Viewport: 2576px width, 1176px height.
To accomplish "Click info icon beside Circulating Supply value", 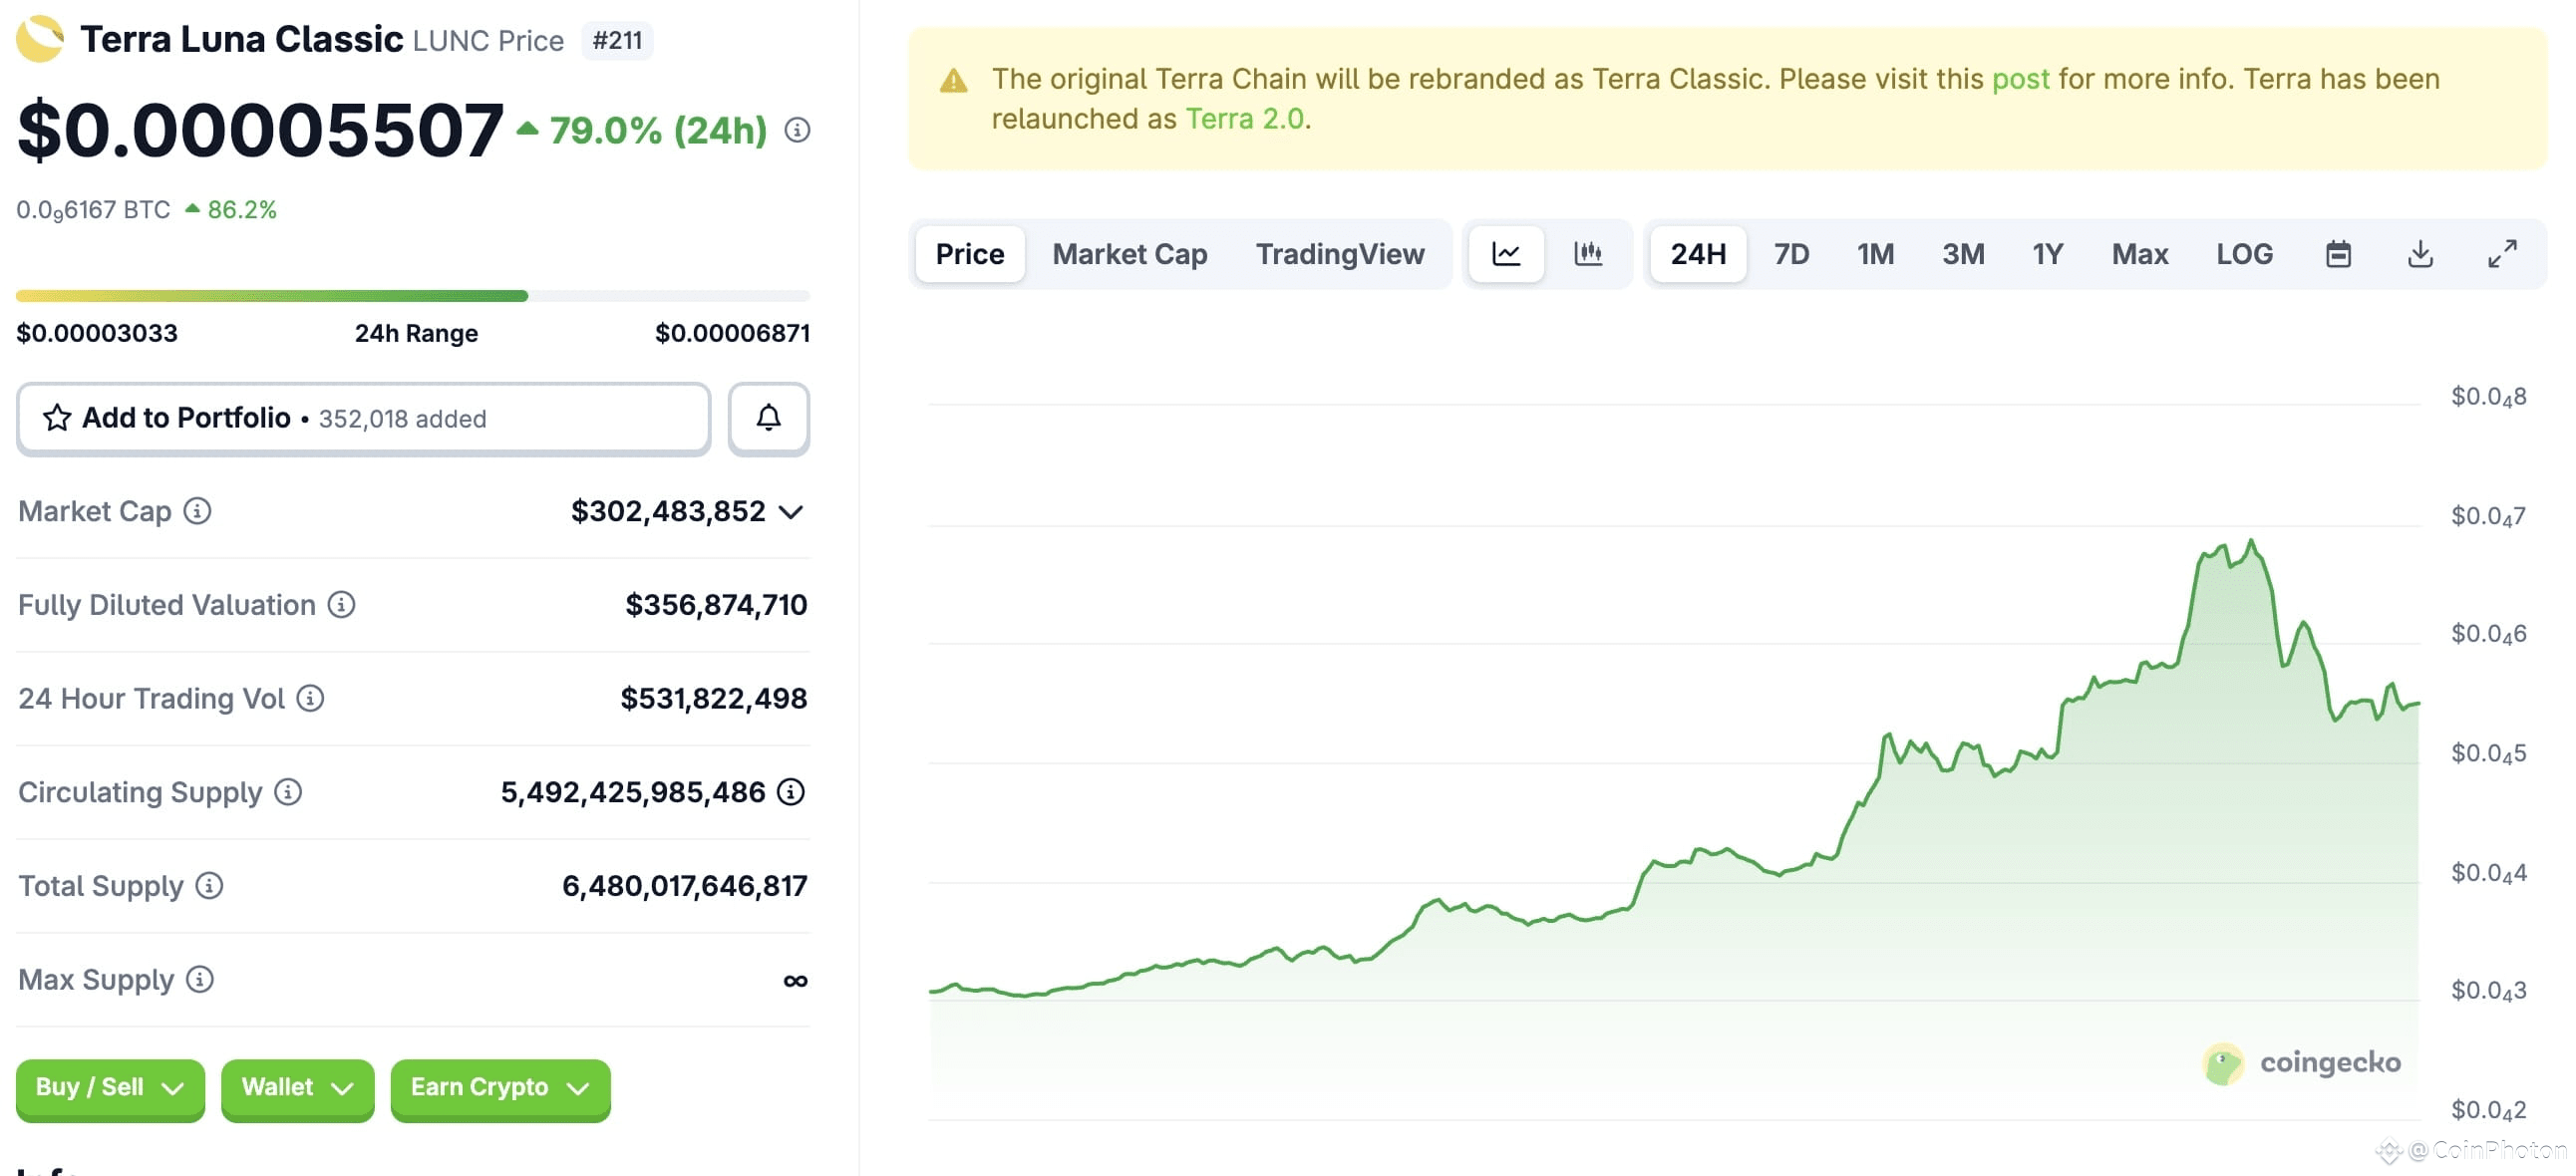I will click(791, 792).
